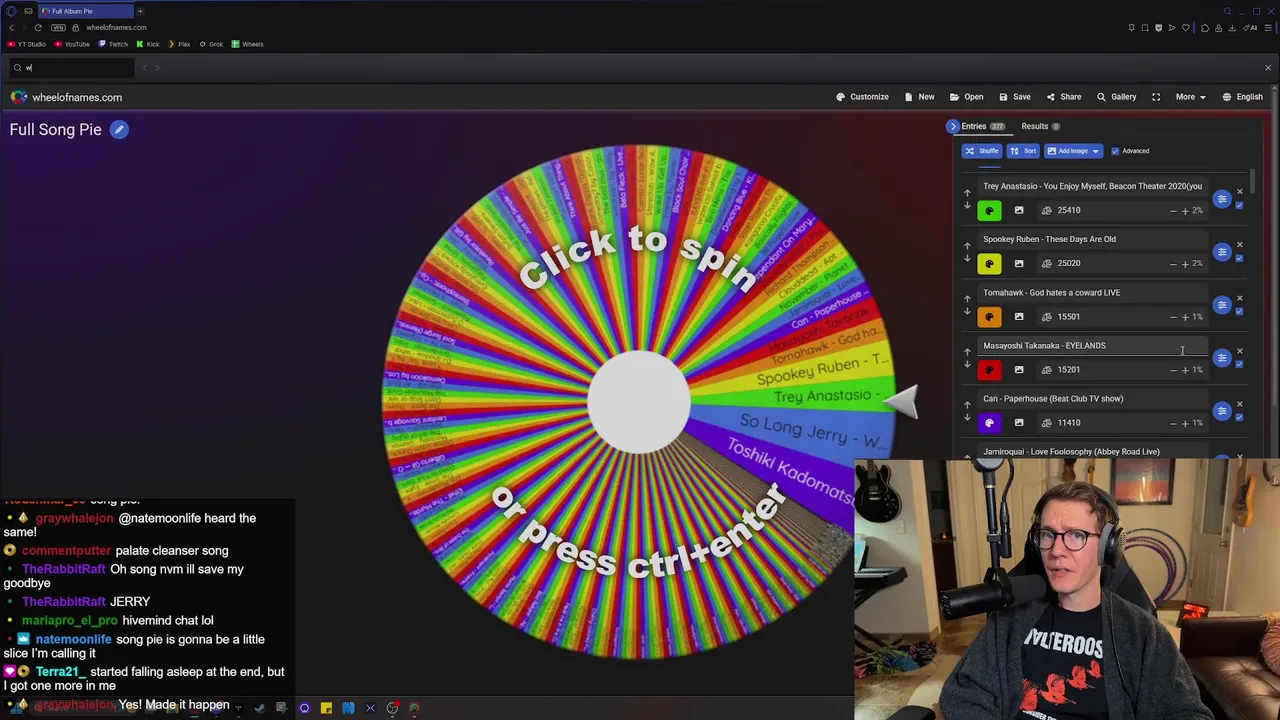Disable the Spookey Ruben entry checkbox
The height and width of the screenshot is (720, 1280).
[x=1239, y=259]
